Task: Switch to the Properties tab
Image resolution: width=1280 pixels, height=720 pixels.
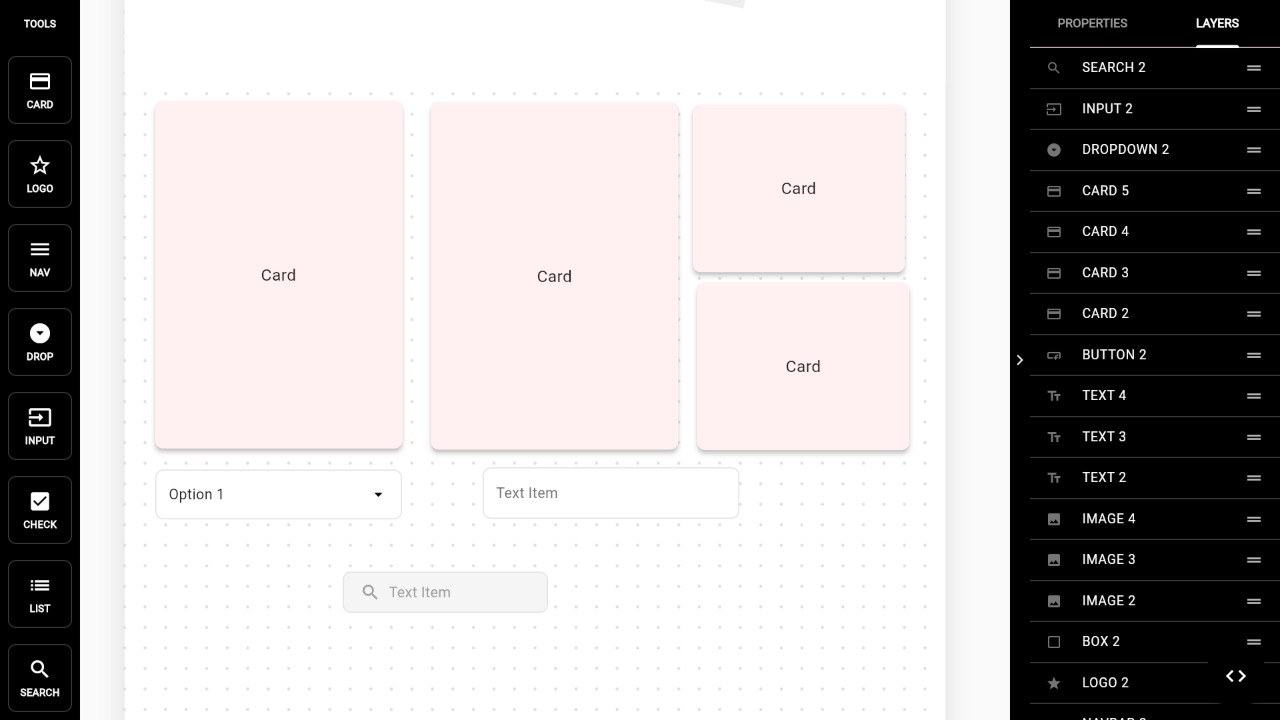Action: pyautogui.click(x=1092, y=23)
